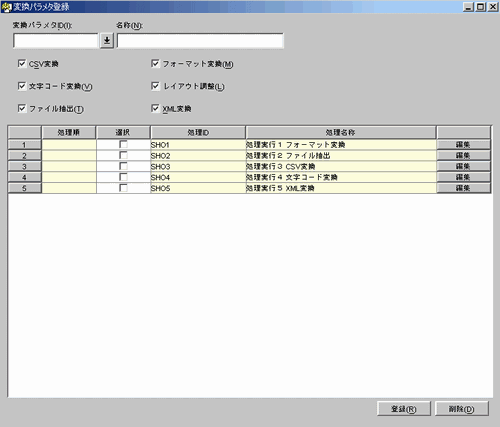The width and height of the screenshot is (500, 427).
Task: Select row header number 2
Action: (25, 155)
